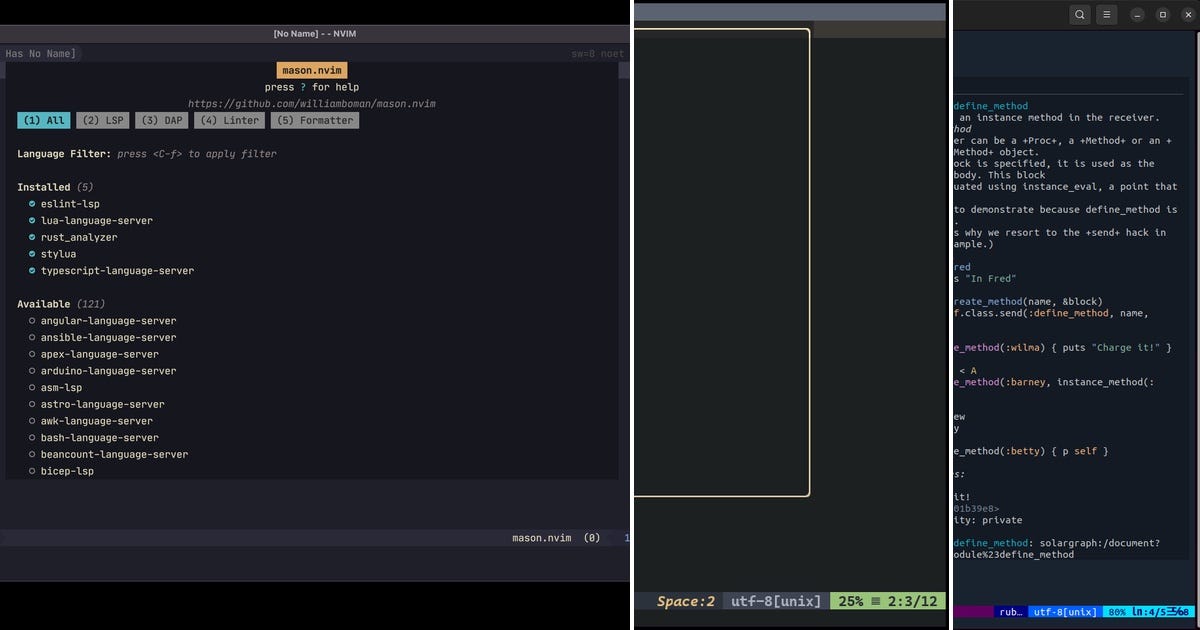Click the 'press ? for help' hint
The image size is (1200, 630).
(312, 87)
